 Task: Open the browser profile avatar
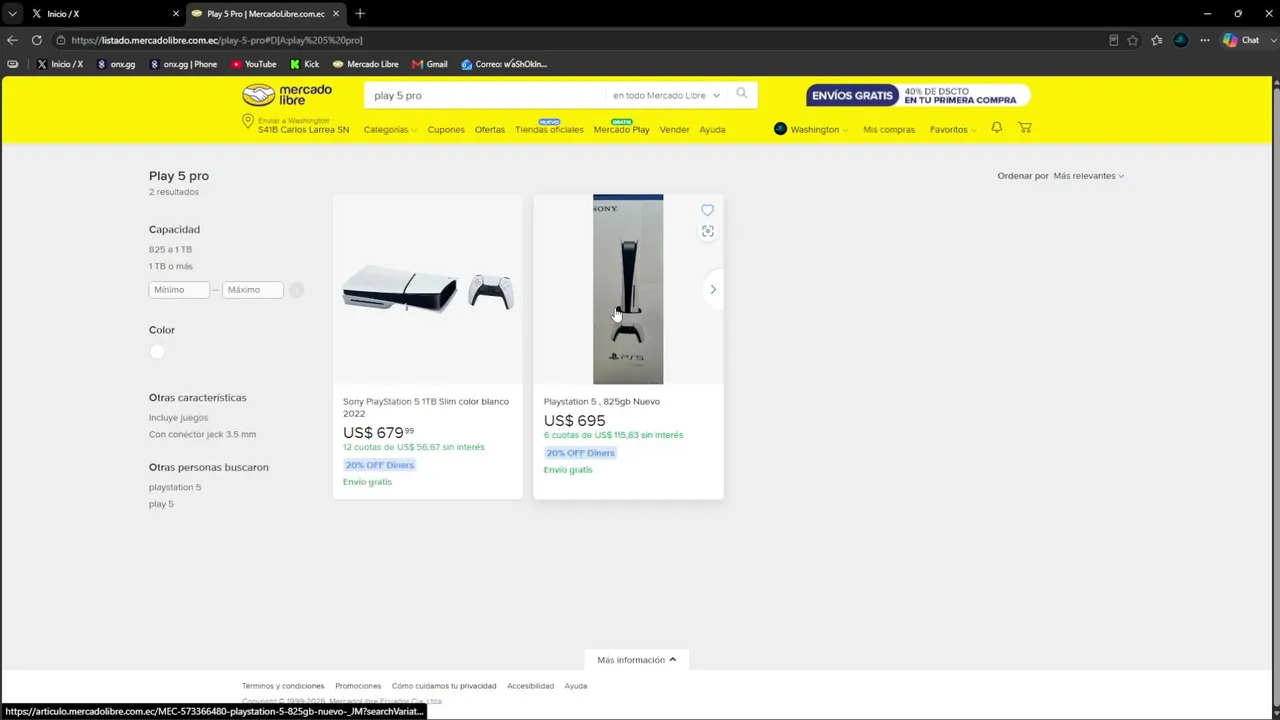coord(1181,40)
